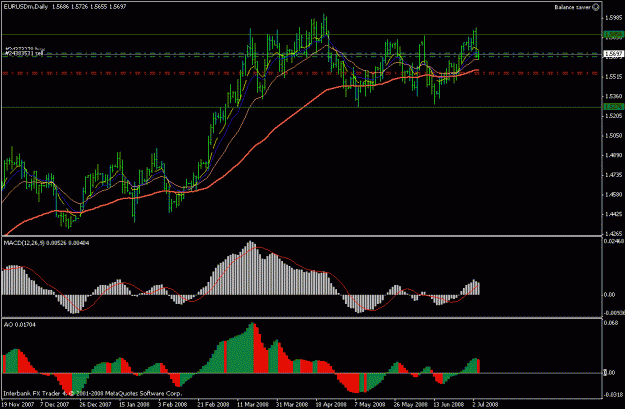The height and width of the screenshot is (409, 625).
Task: Click the '2 Jul 2008' date label
Action: 485,404
